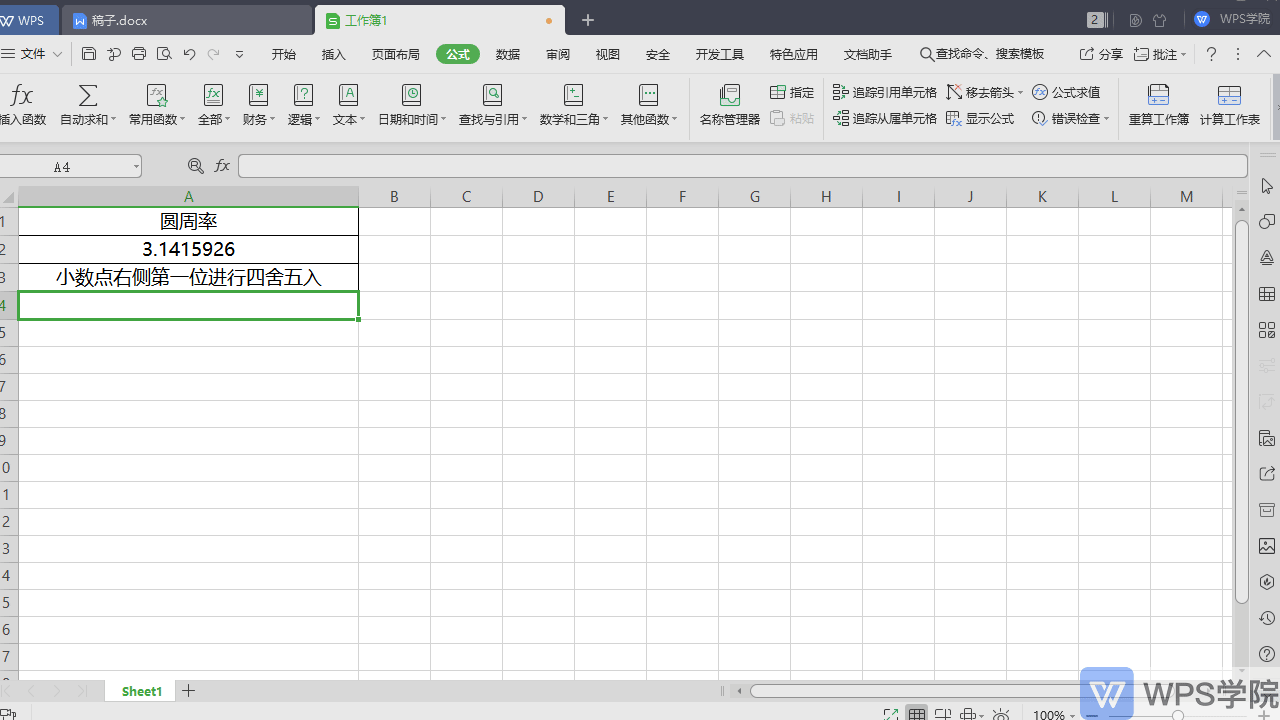This screenshot has width=1280, height=720.
Task: Click the zoom slider in status bar
Action: 1177,715
